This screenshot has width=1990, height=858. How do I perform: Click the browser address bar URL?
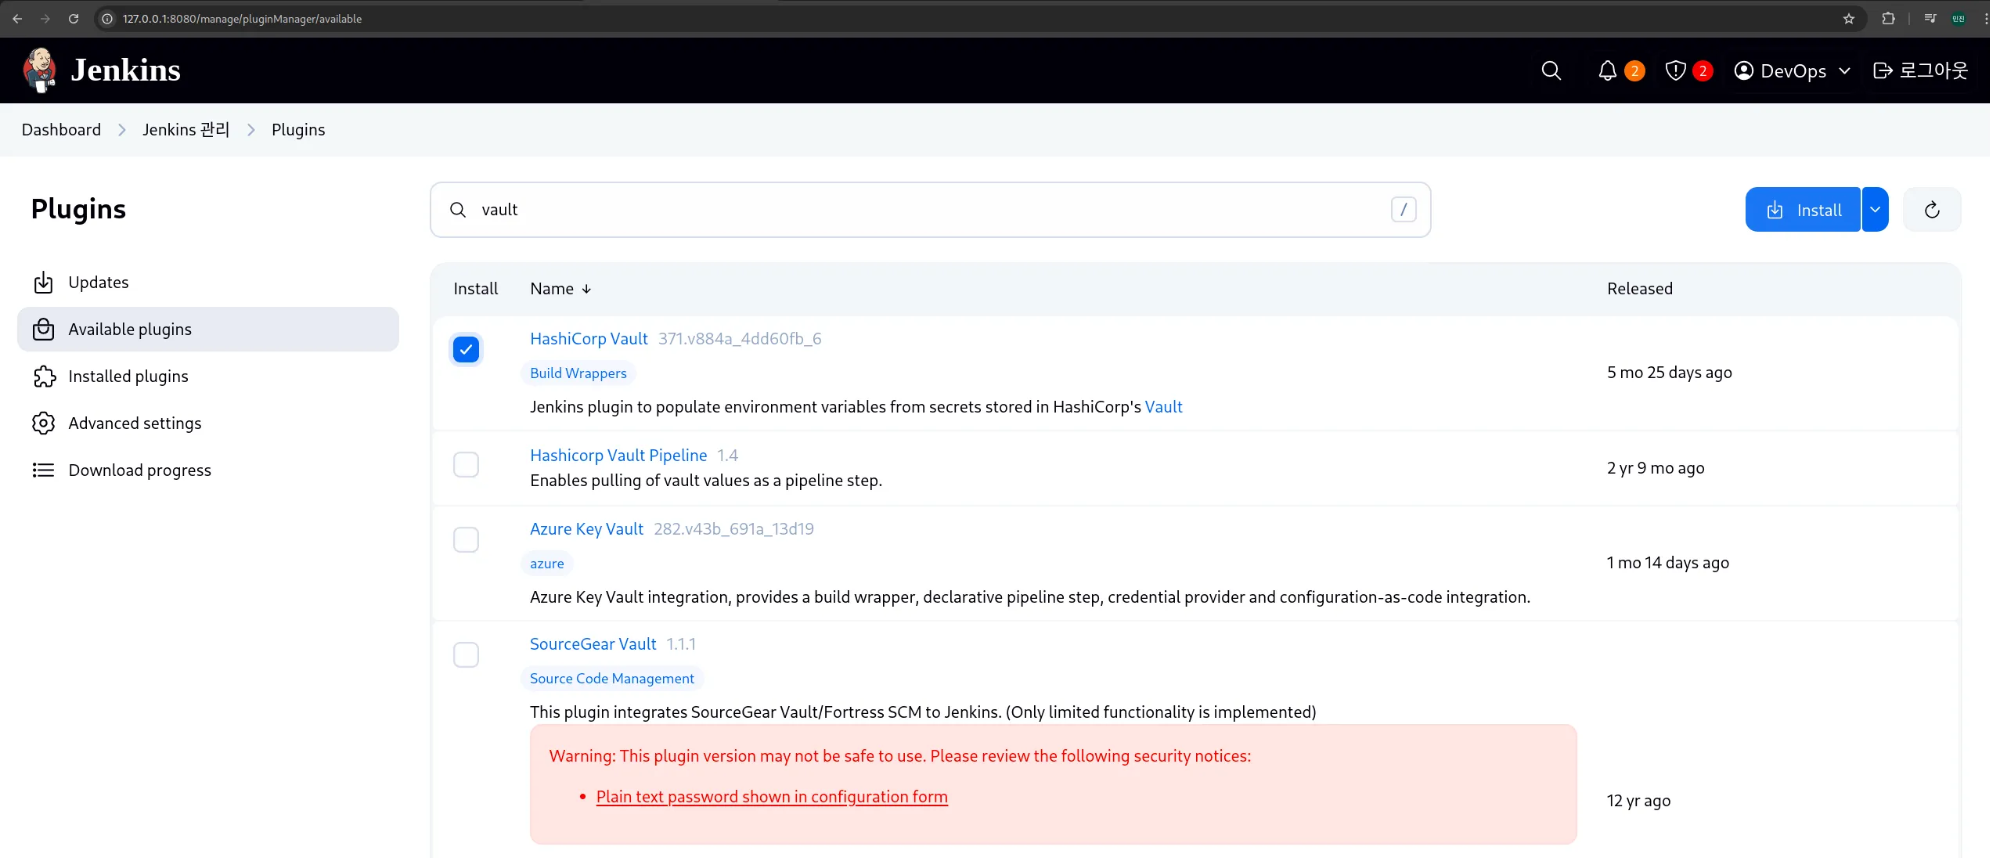(x=242, y=18)
